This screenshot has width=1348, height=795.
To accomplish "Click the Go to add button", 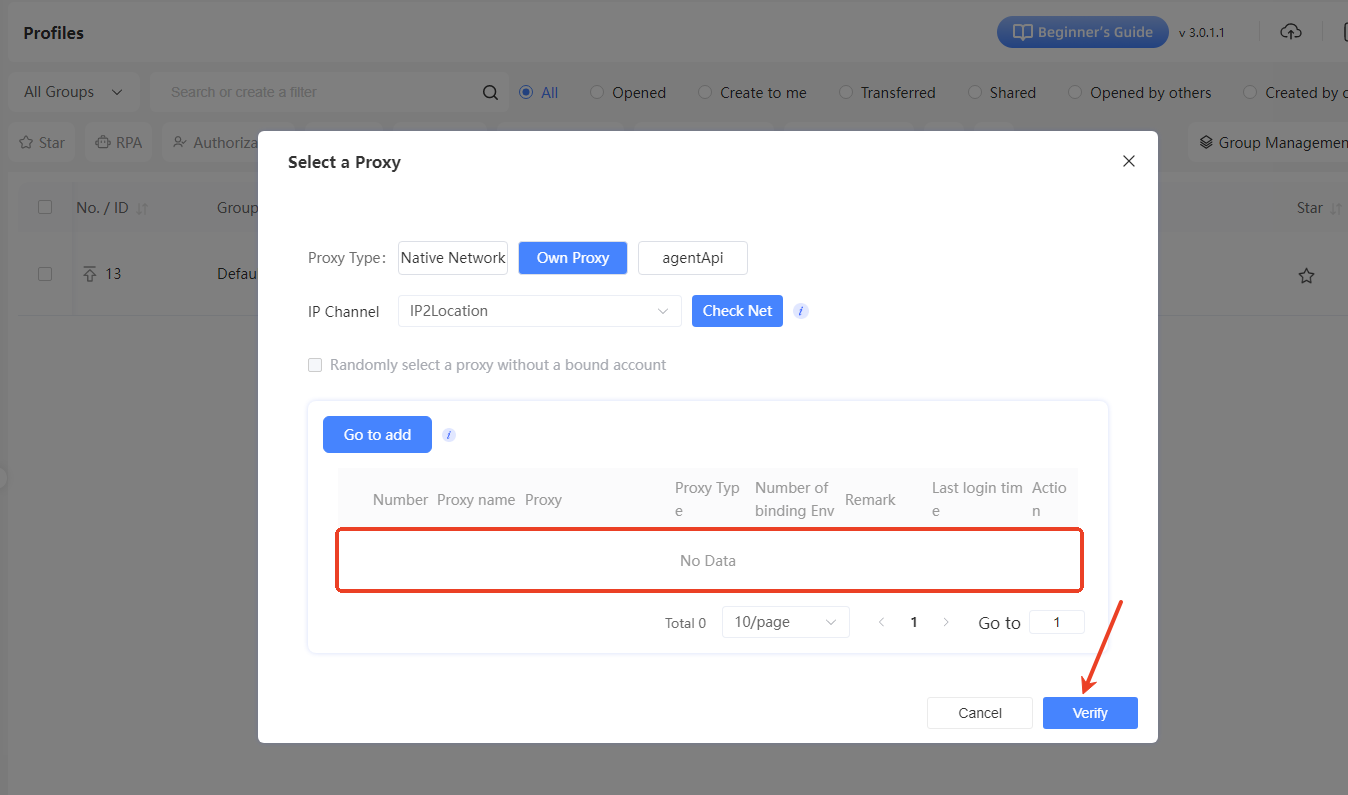I will [377, 435].
